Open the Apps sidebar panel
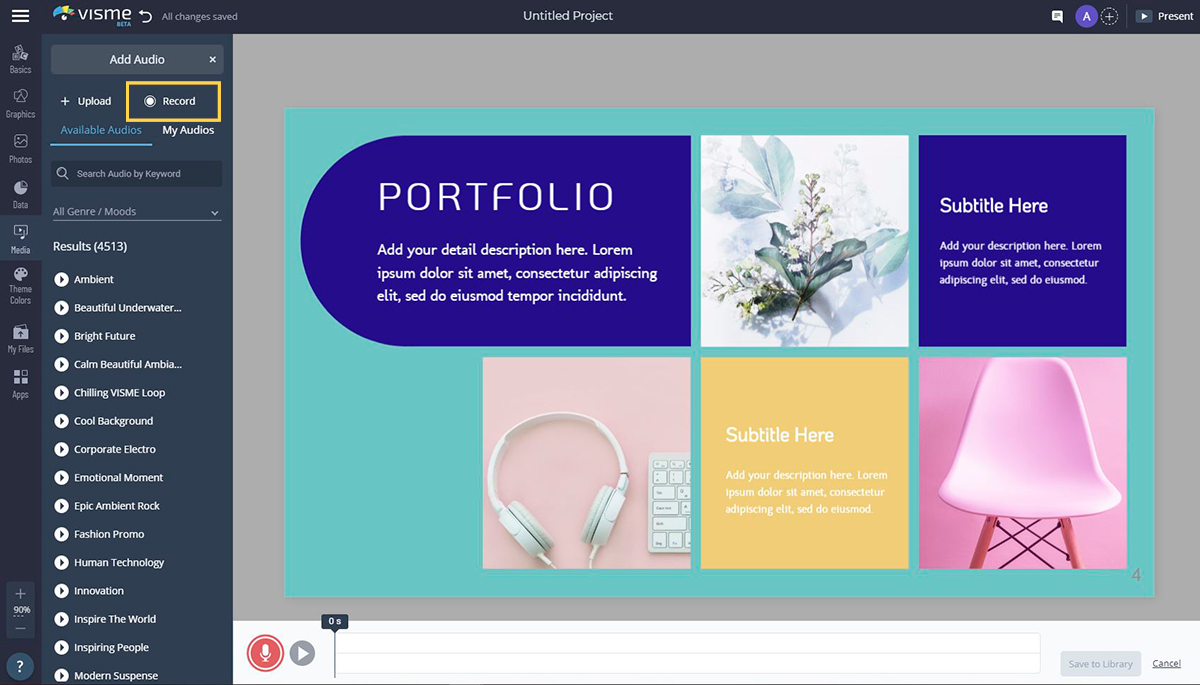This screenshot has height=685, width=1200. 20,383
